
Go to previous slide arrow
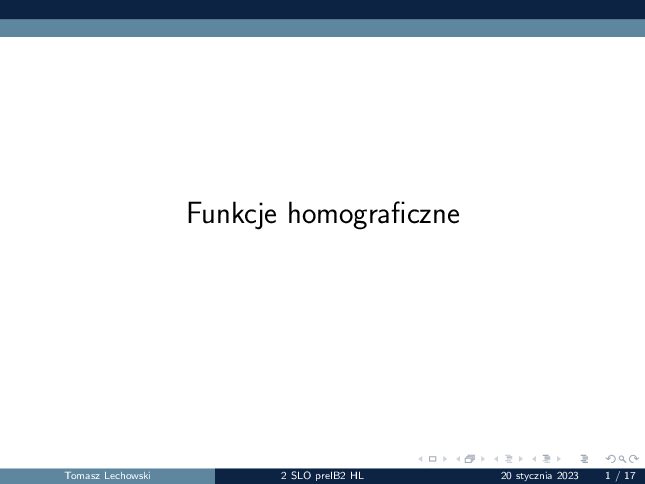(x=420, y=459)
